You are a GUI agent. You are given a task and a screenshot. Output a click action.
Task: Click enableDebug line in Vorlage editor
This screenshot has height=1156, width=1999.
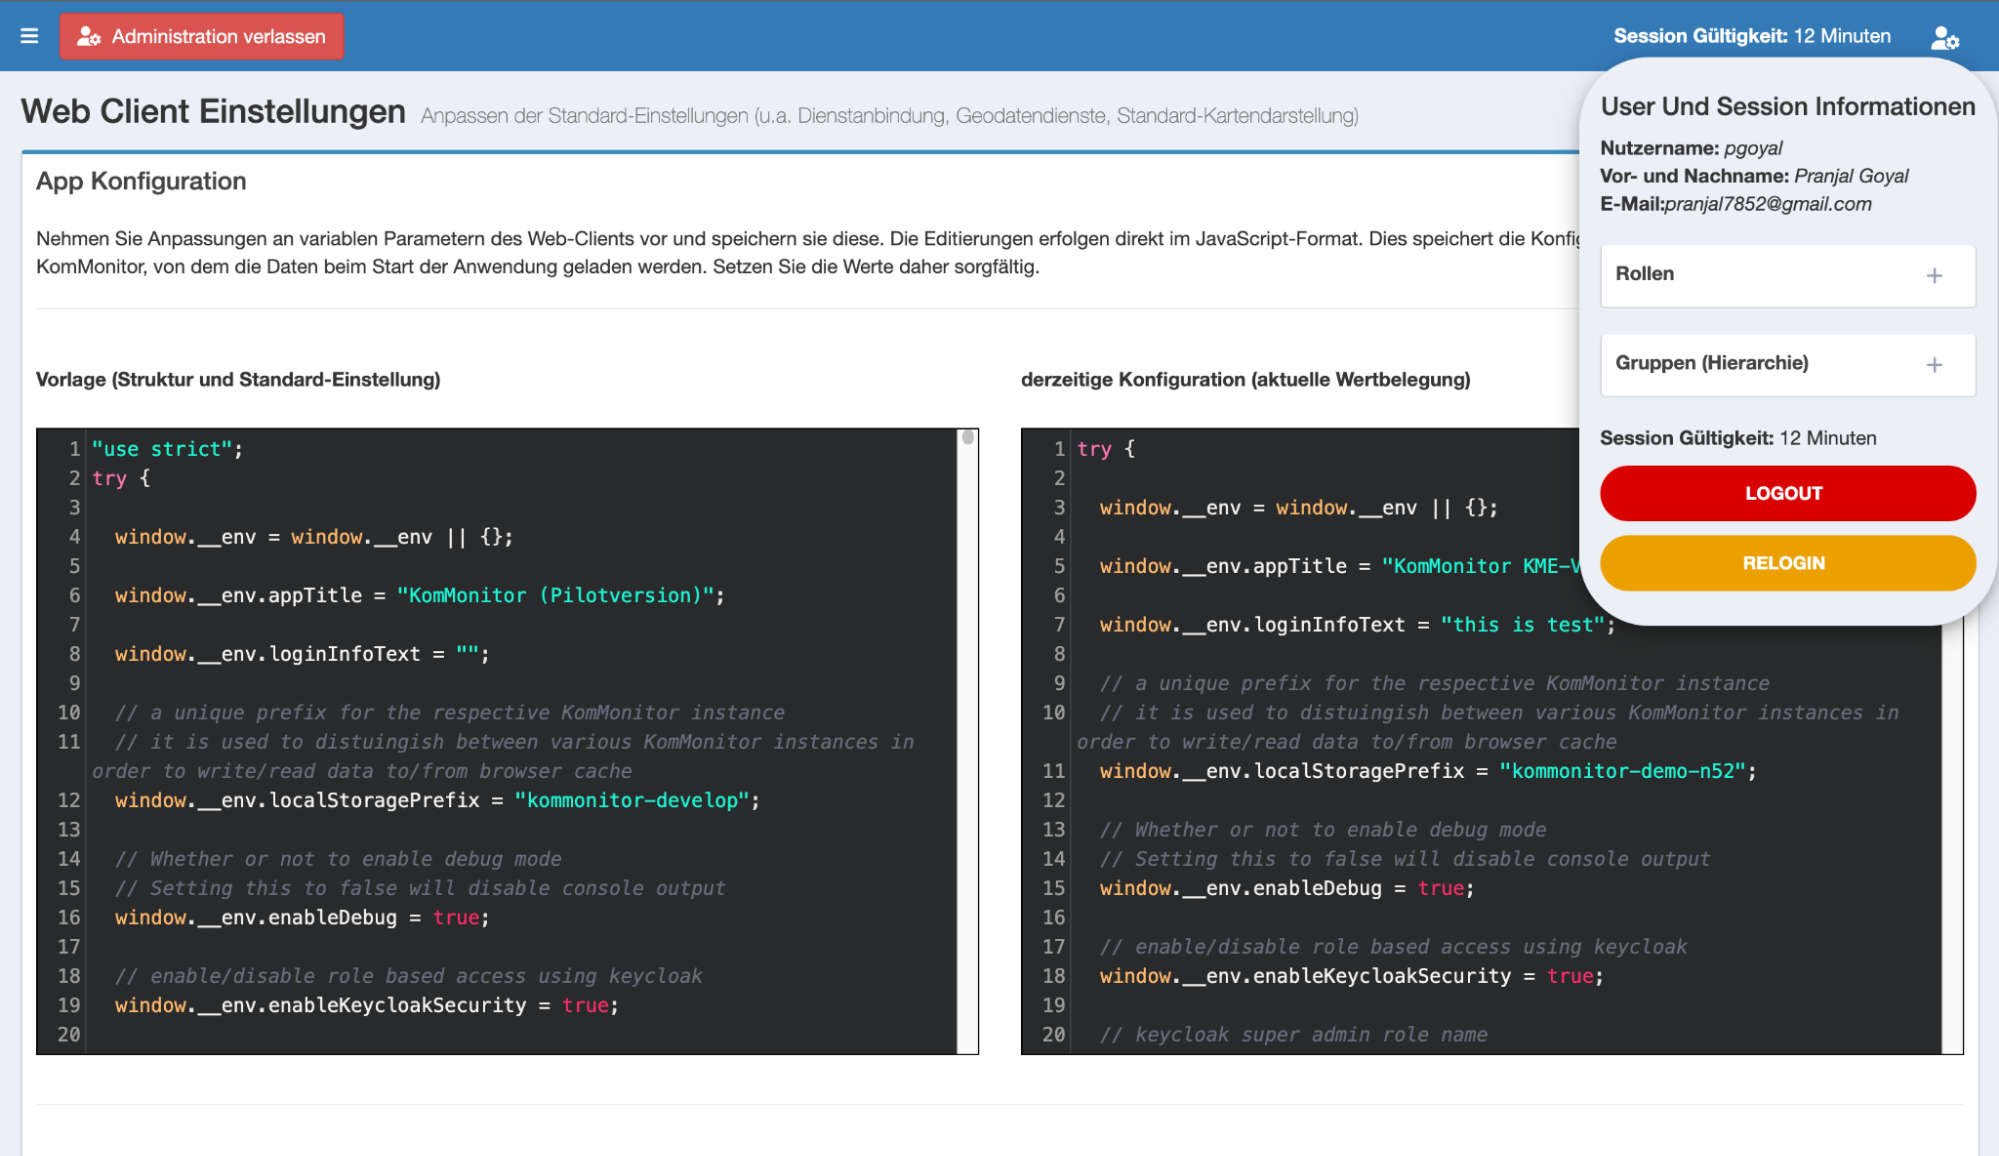point(302,917)
